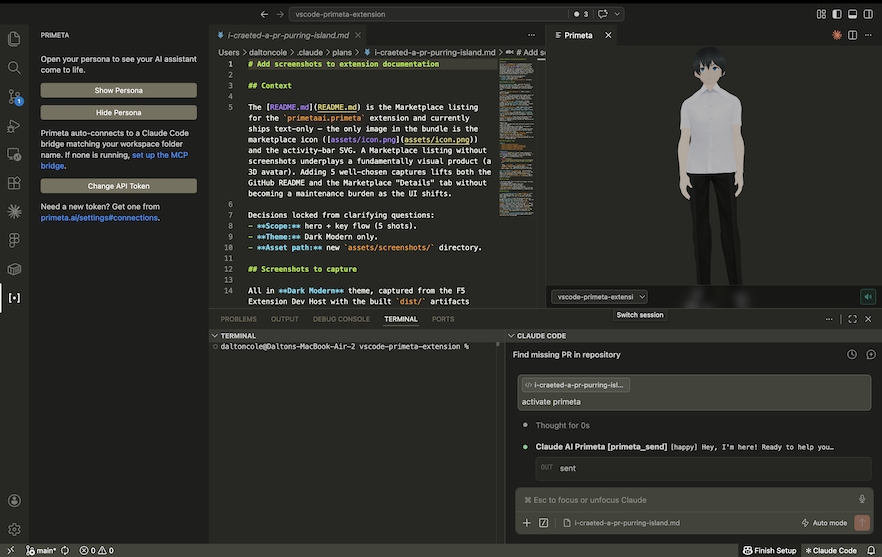This screenshot has height=557, width=882.
Task: Synchronize changes icon in status bar
Action: coord(65,550)
